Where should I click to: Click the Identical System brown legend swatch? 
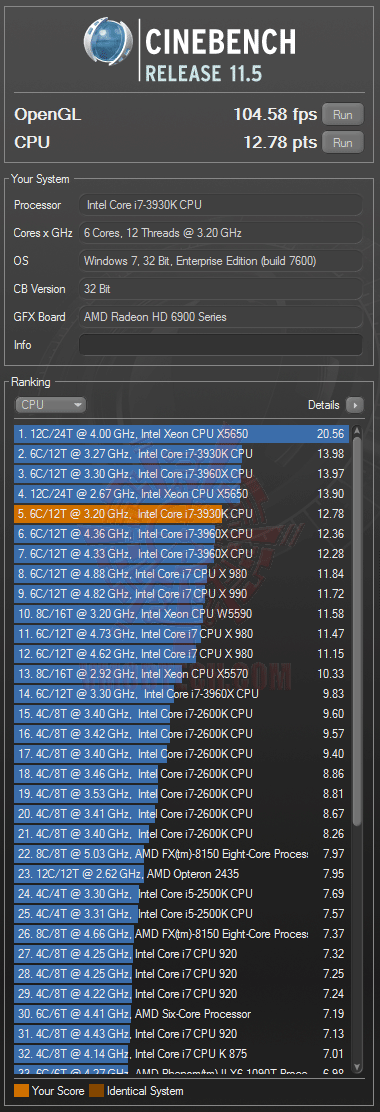96,1091
